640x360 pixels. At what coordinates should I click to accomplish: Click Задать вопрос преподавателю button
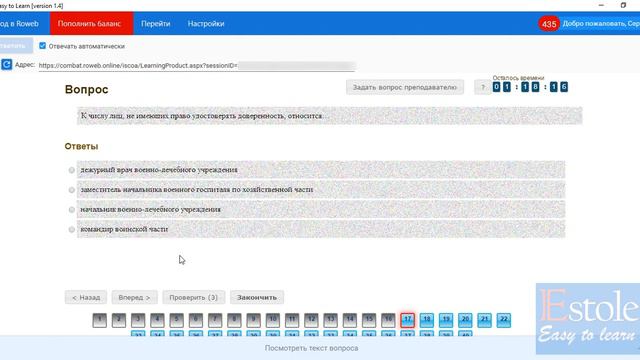coord(404,87)
